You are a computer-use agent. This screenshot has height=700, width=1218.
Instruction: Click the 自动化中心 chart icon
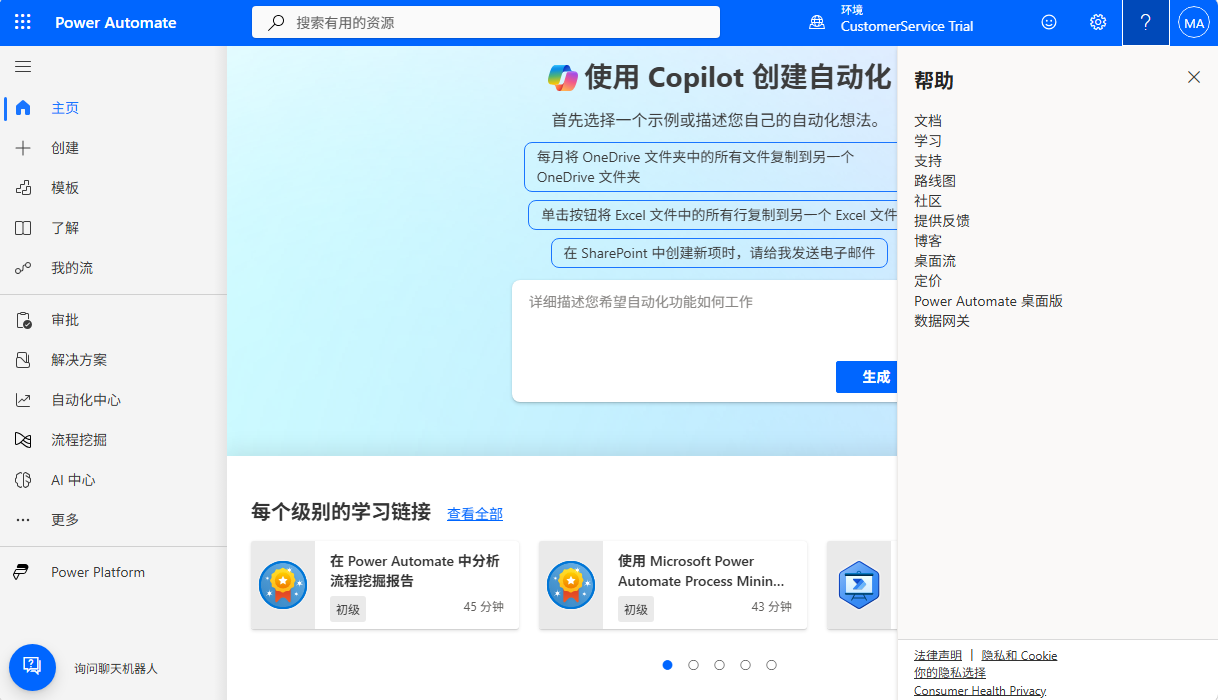pyautogui.click(x=23, y=400)
